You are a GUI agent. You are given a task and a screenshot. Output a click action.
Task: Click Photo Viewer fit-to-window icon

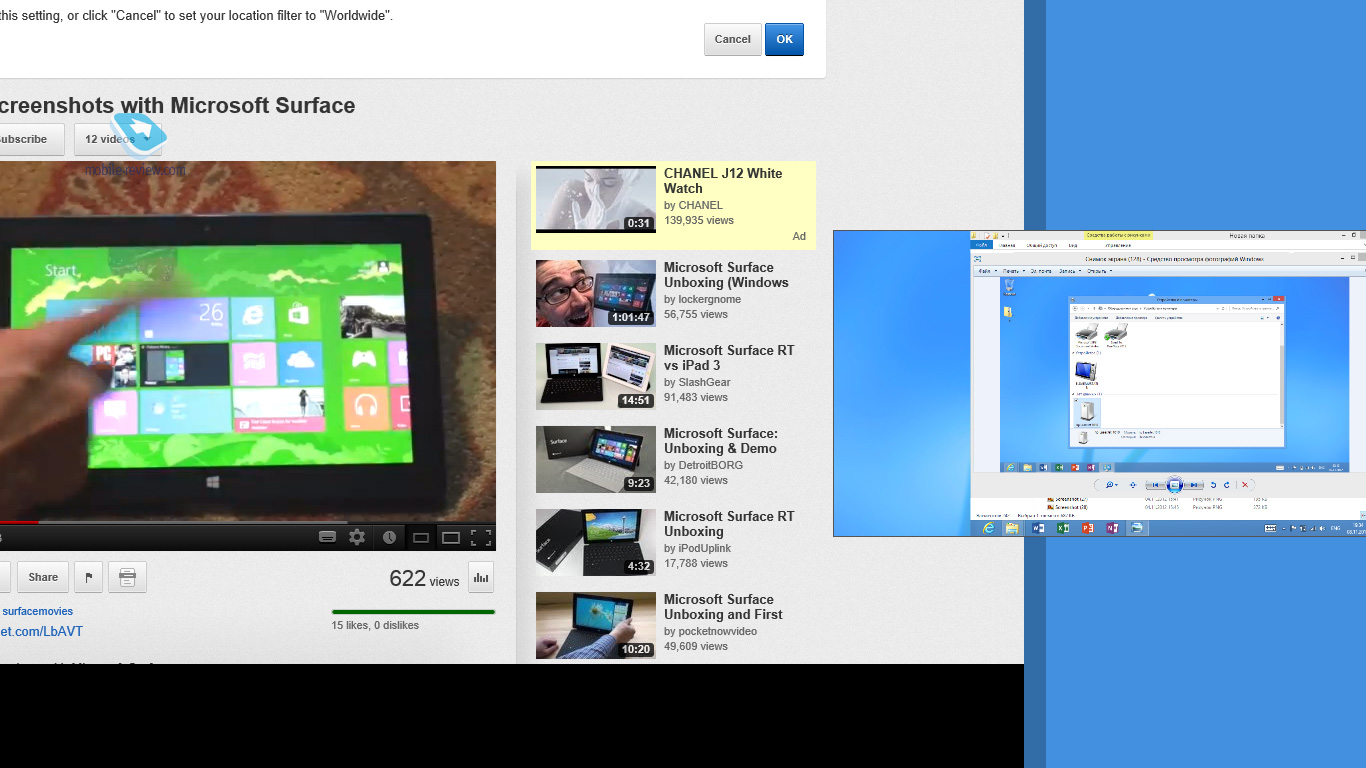point(1133,485)
